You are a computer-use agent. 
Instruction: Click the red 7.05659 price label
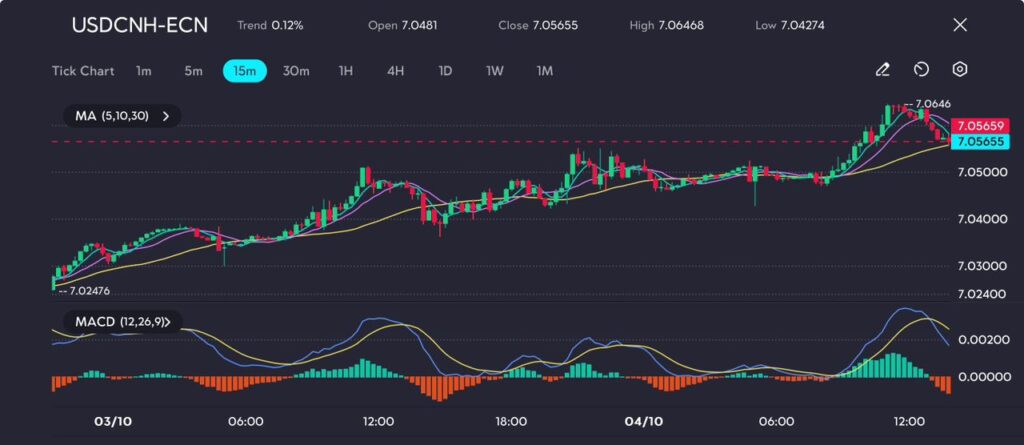(979, 126)
